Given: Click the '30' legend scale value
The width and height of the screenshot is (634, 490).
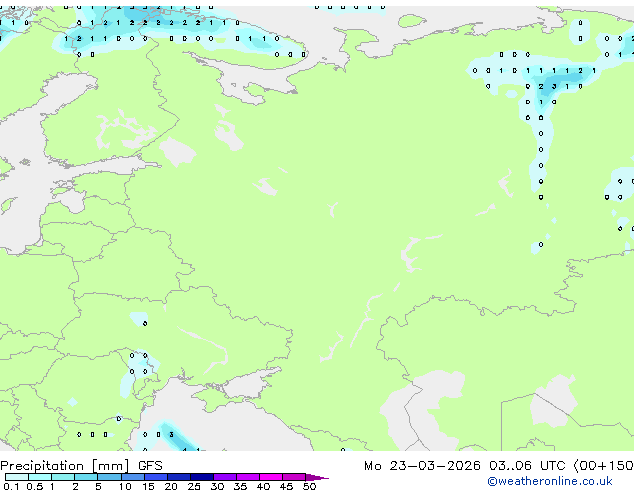Looking at the screenshot, I should [x=217, y=486].
